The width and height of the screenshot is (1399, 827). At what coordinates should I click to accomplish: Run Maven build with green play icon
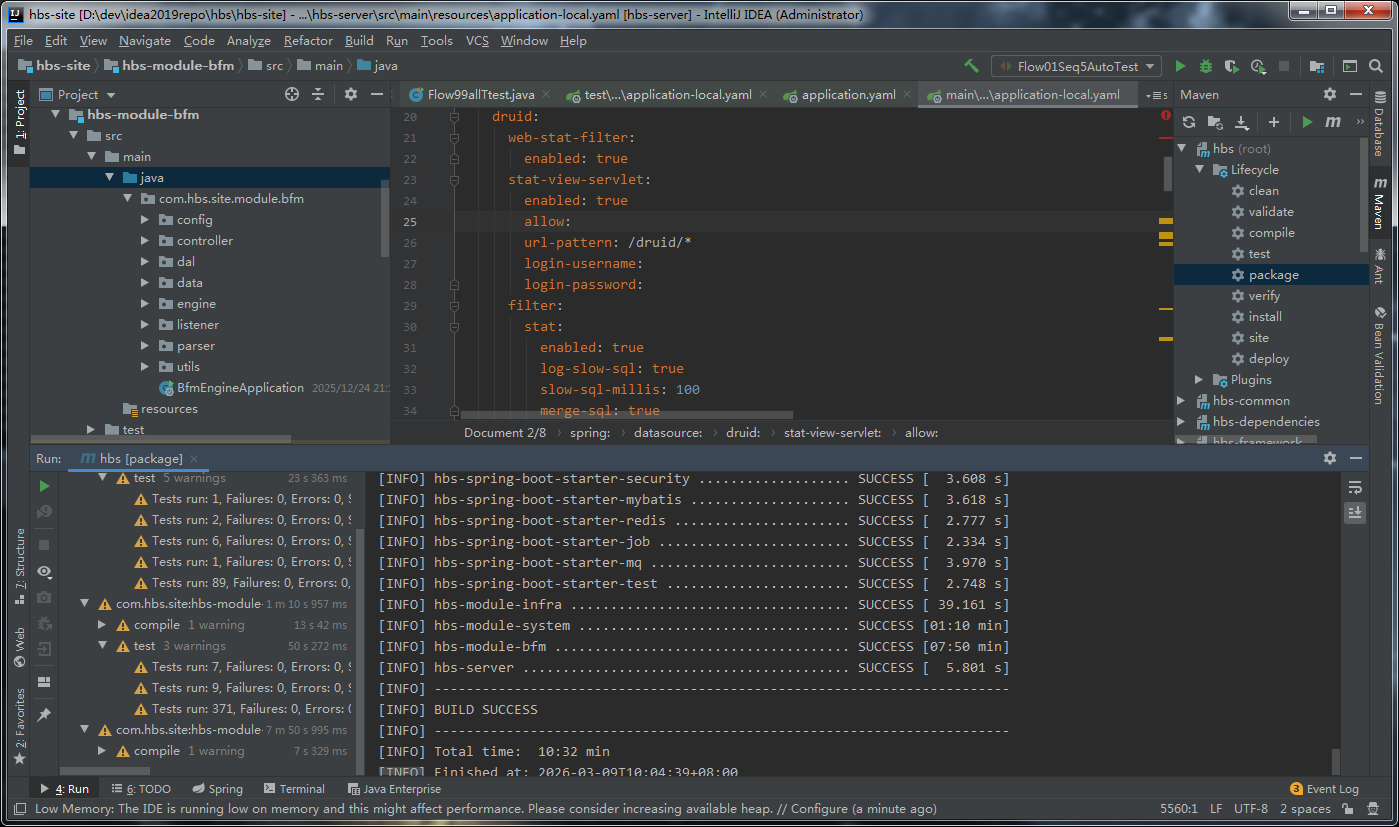(x=1307, y=122)
